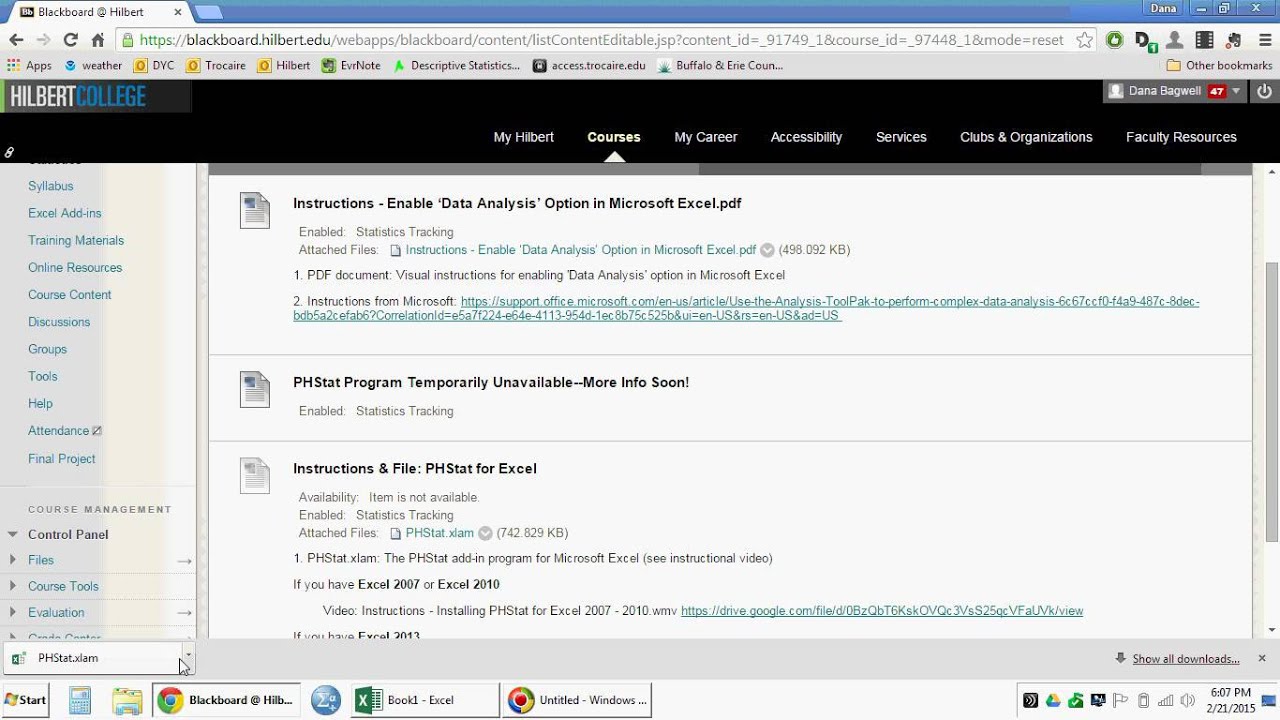Open Windows Explorer folder in the taskbar

(x=127, y=700)
